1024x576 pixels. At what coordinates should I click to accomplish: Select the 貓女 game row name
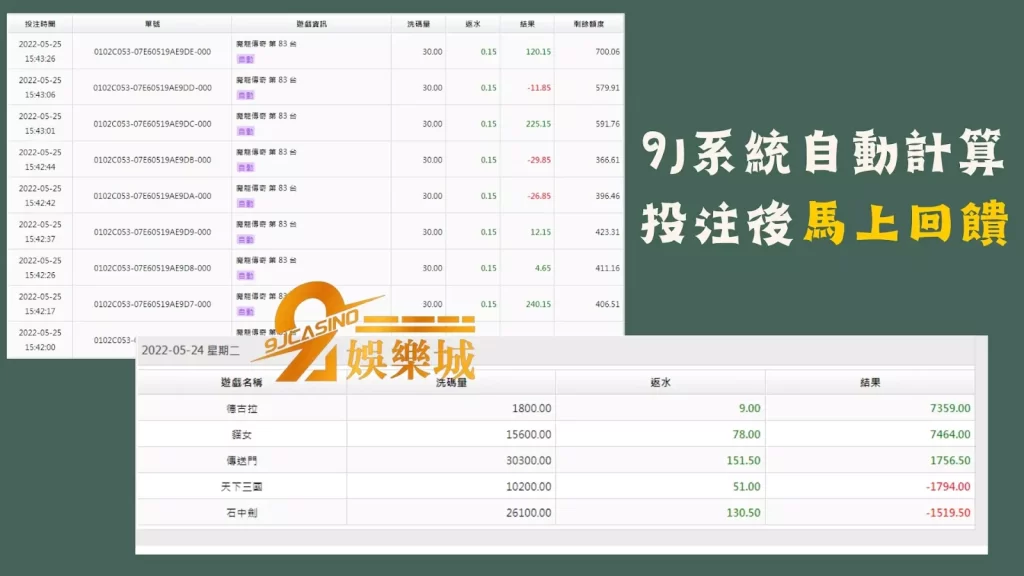(242, 435)
